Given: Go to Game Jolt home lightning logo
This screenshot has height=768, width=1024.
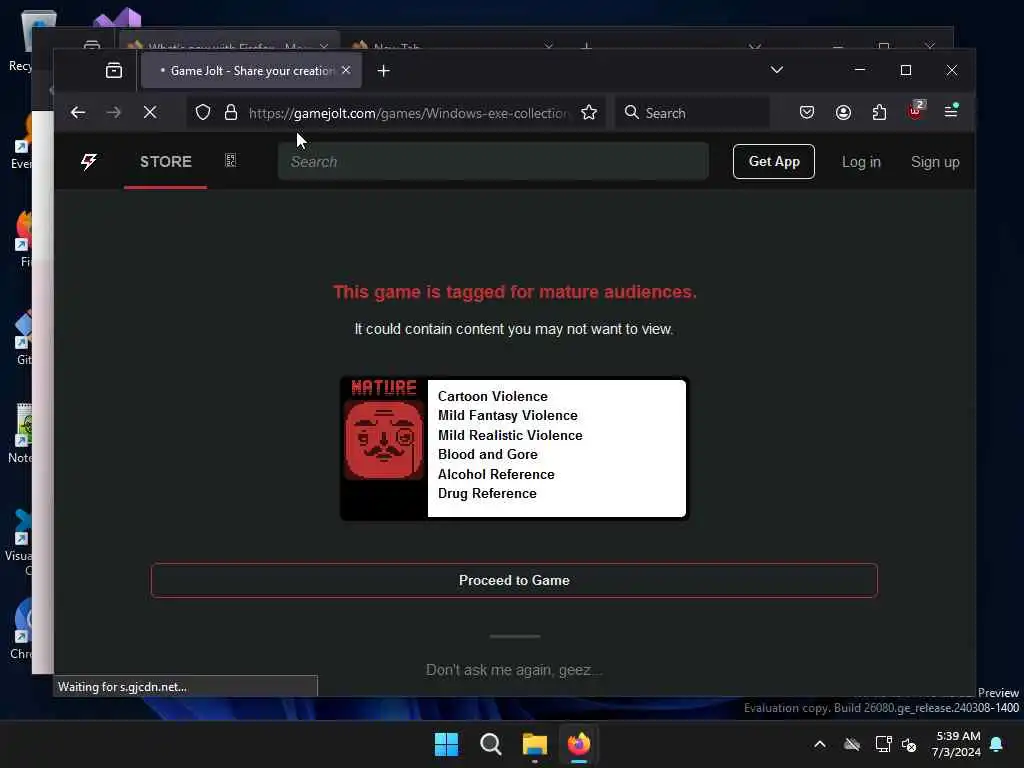Looking at the screenshot, I should [89, 161].
